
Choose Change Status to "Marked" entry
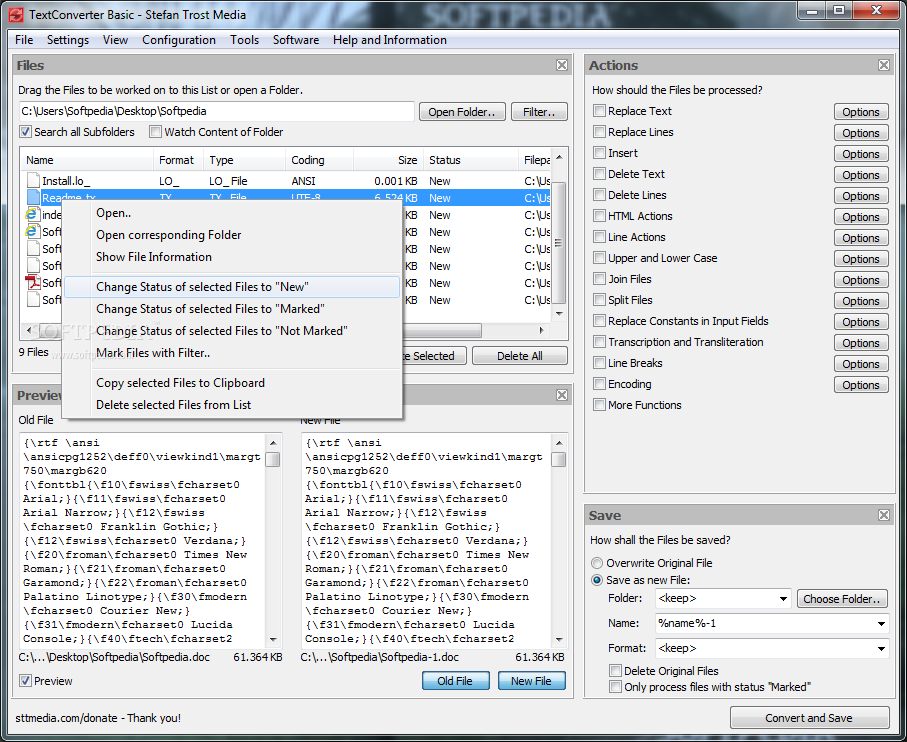(x=232, y=309)
